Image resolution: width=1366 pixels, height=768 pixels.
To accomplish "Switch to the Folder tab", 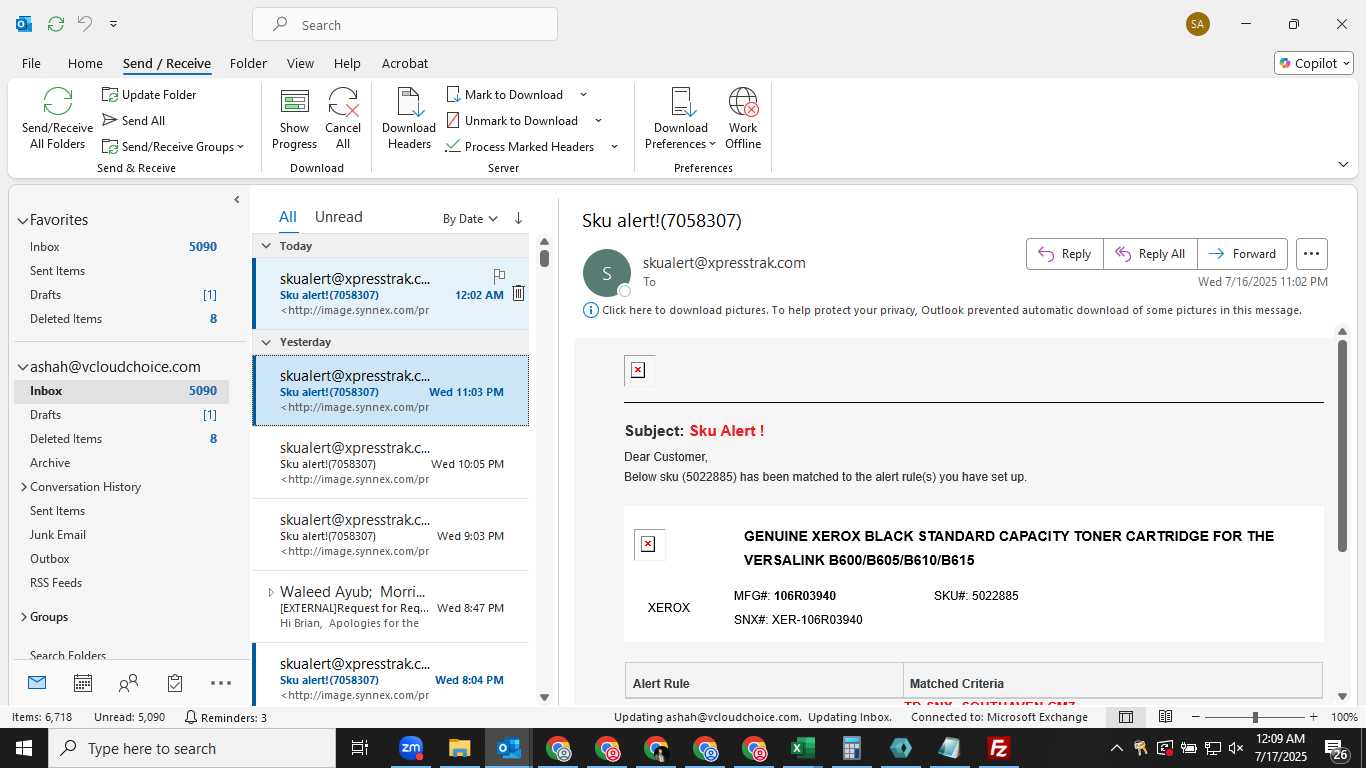I will tap(248, 63).
